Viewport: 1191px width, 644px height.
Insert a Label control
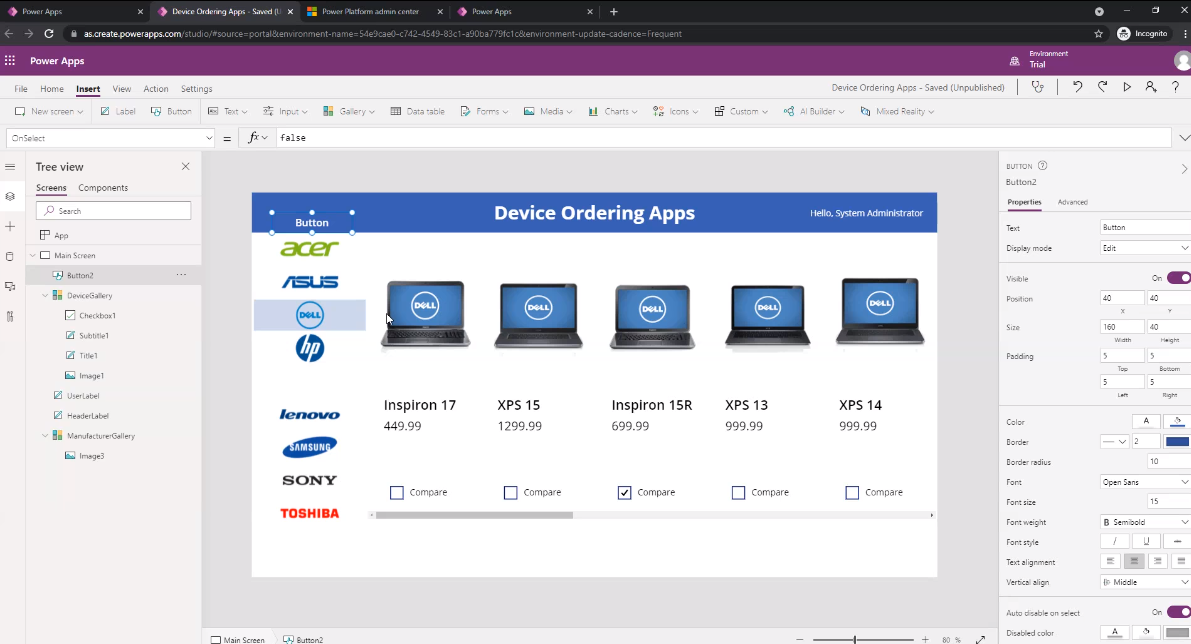point(118,111)
